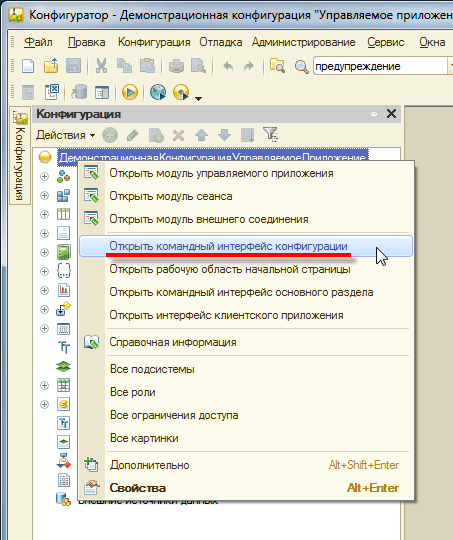Viewport: 453px width, 540px height.
Task: Click the Copy toolbar icon
Action: point(124,66)
